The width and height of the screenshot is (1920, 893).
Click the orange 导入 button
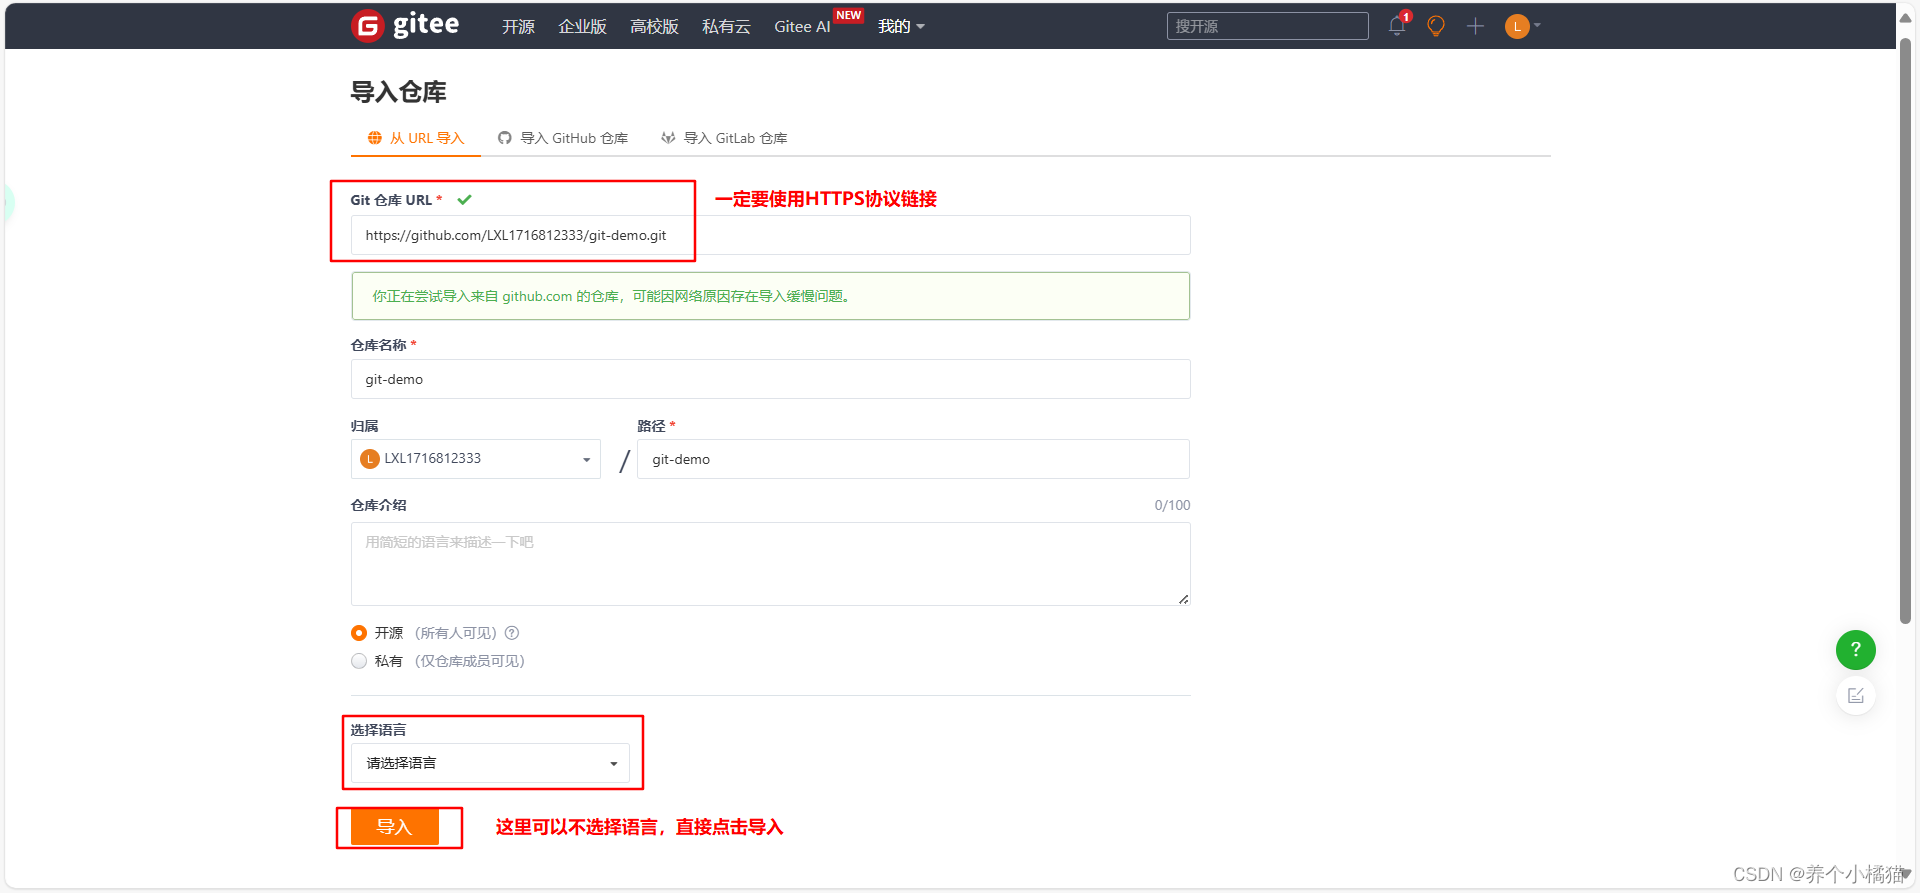[395, 827]
